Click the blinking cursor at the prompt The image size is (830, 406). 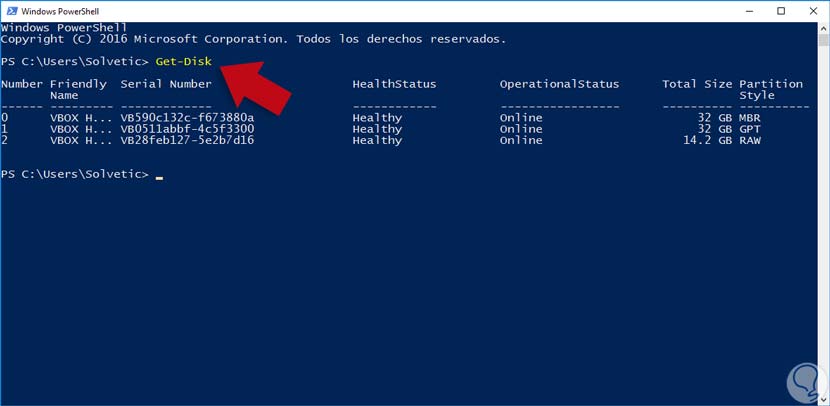pos(159,177)
